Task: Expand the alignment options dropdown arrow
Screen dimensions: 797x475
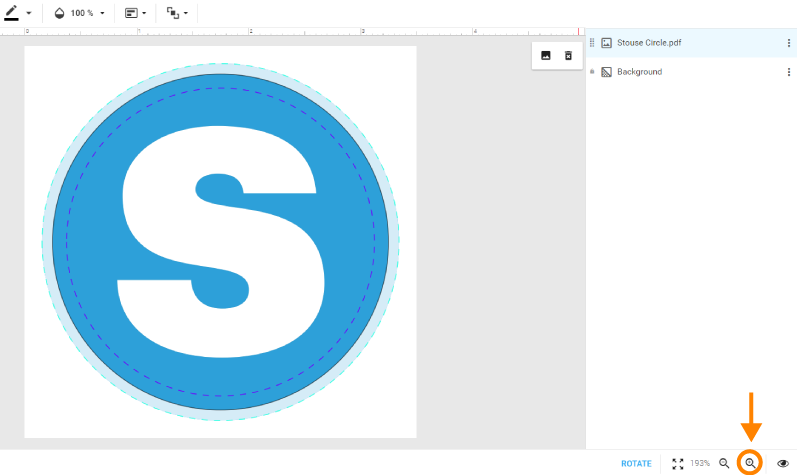Action: tap(144, 13)
